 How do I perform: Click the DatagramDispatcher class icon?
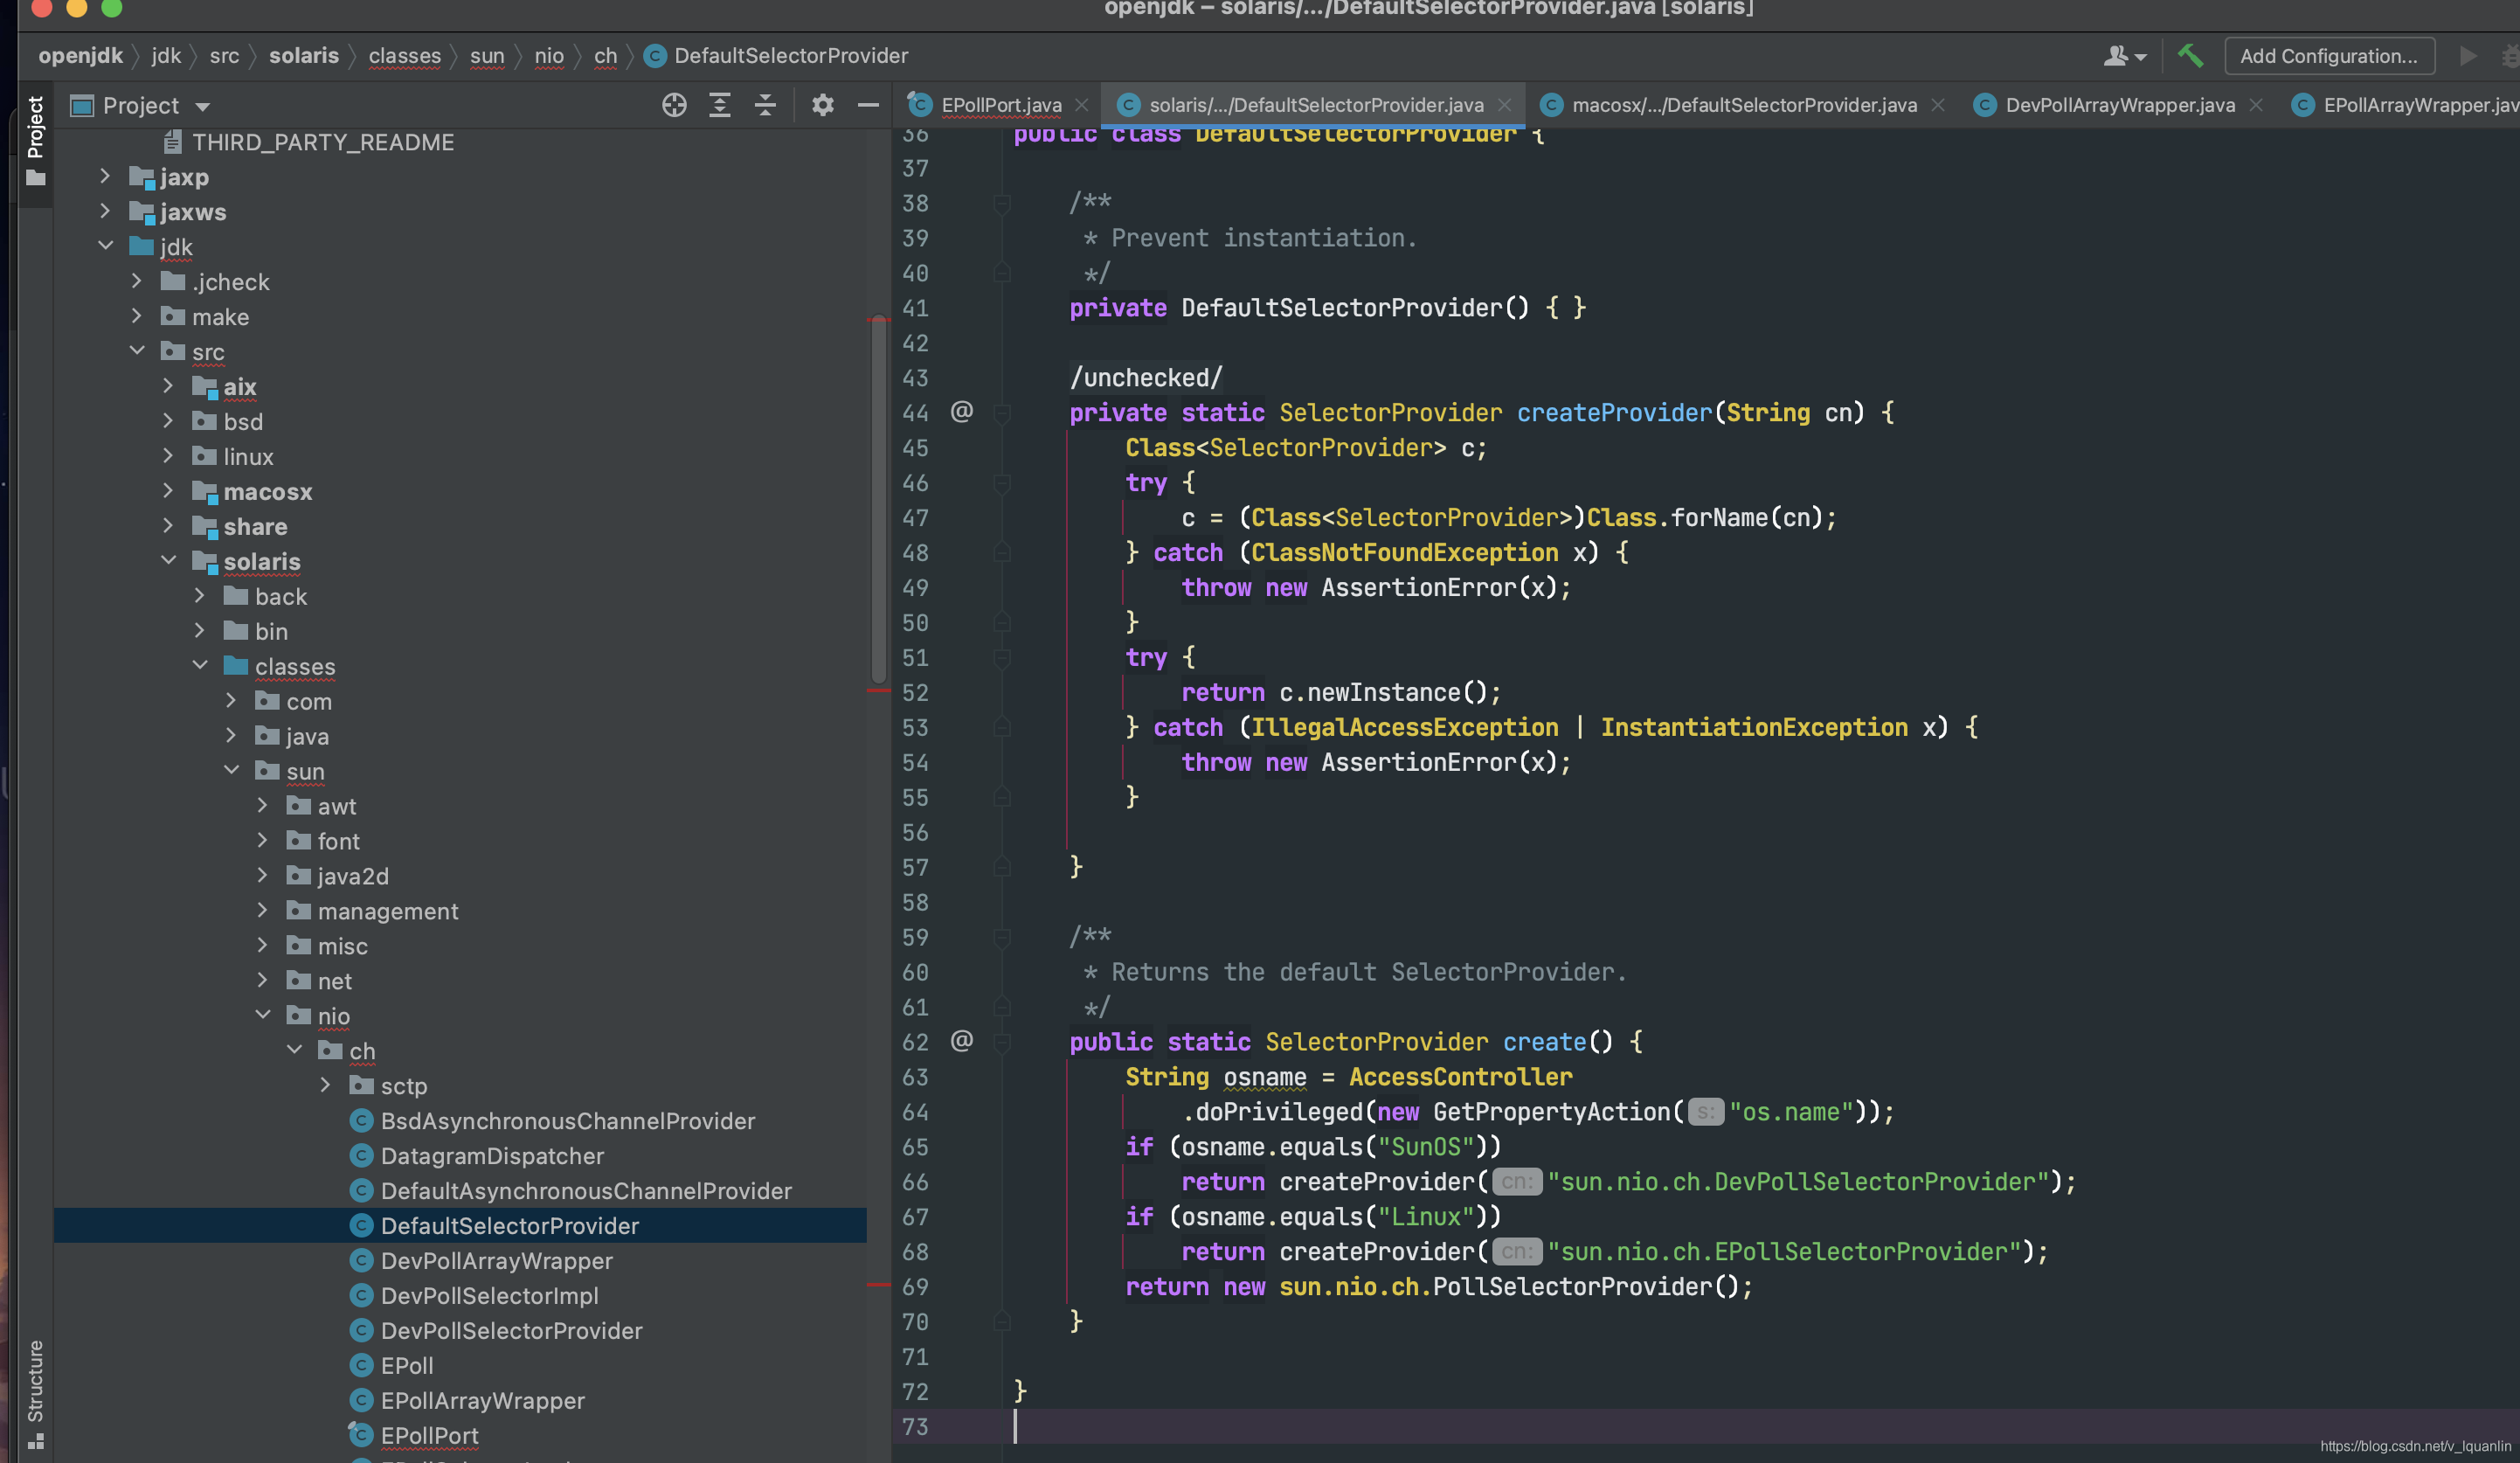coord(361,1155)
